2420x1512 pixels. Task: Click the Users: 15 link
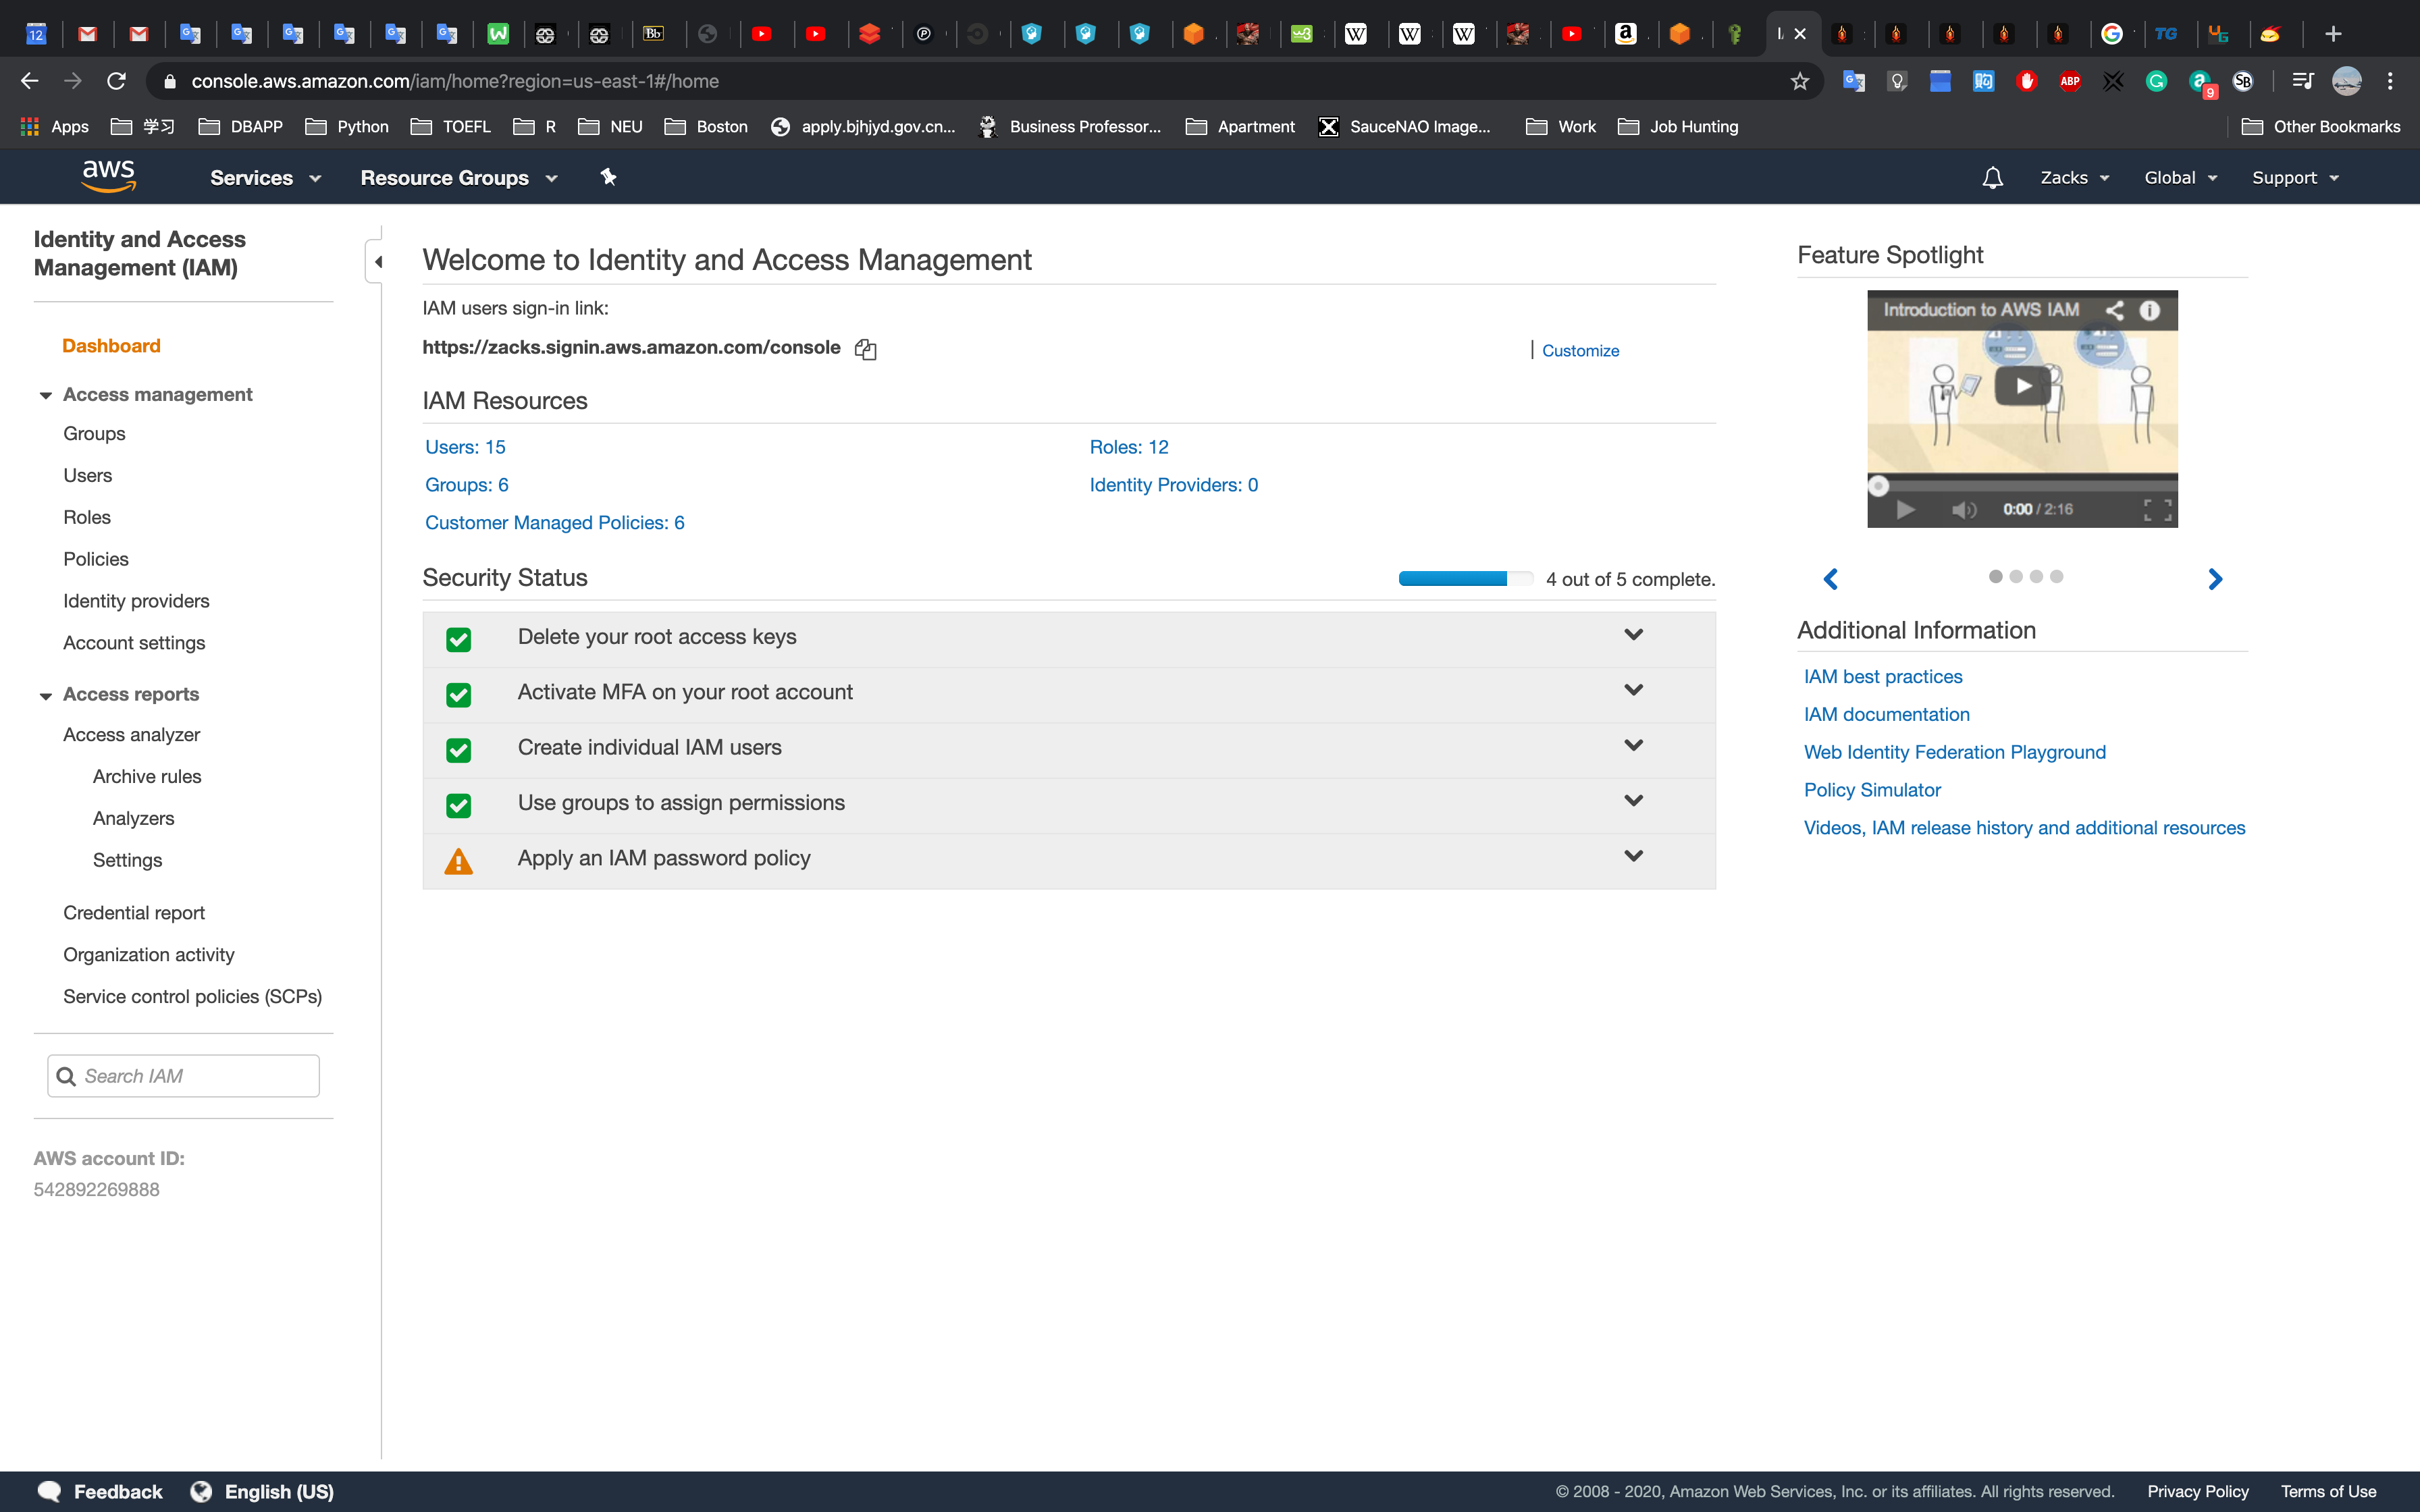(465, 447)
